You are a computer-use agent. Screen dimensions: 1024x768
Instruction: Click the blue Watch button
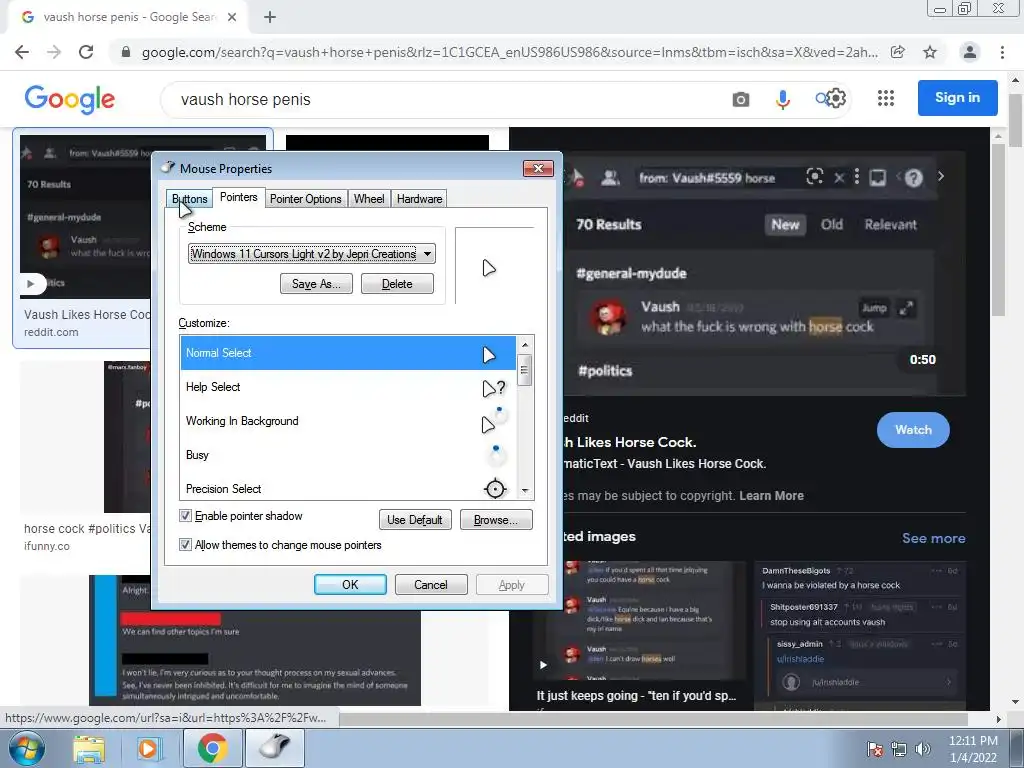[913, 430]
